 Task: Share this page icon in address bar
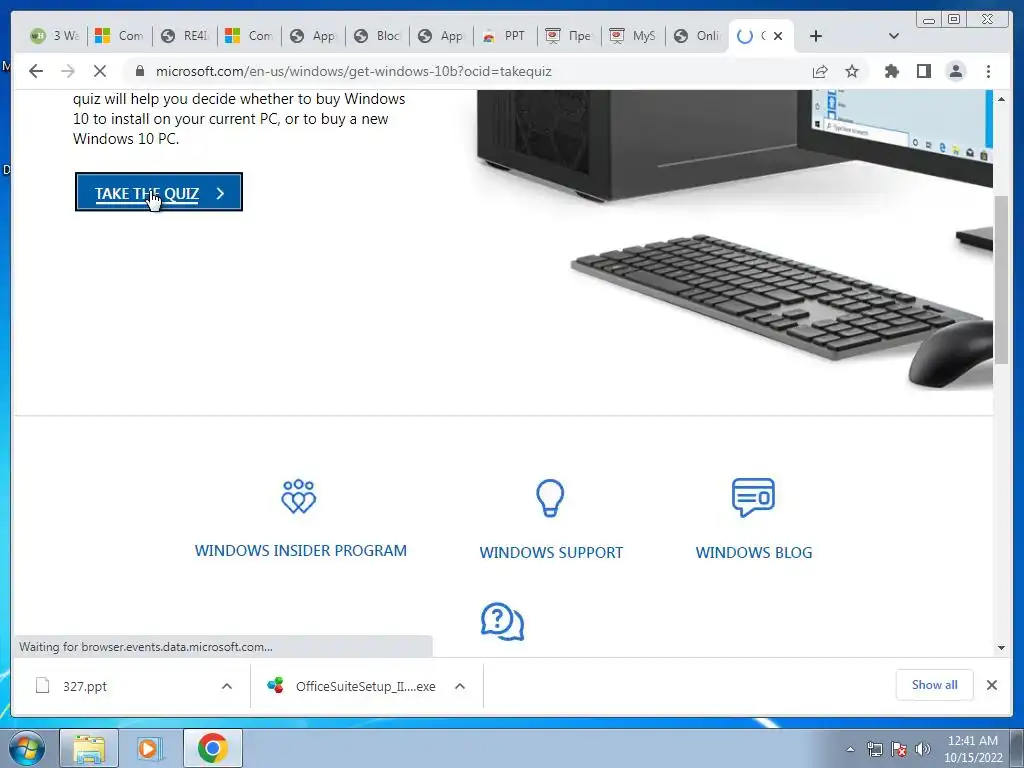pyautogui.click(x=820, y=71)
